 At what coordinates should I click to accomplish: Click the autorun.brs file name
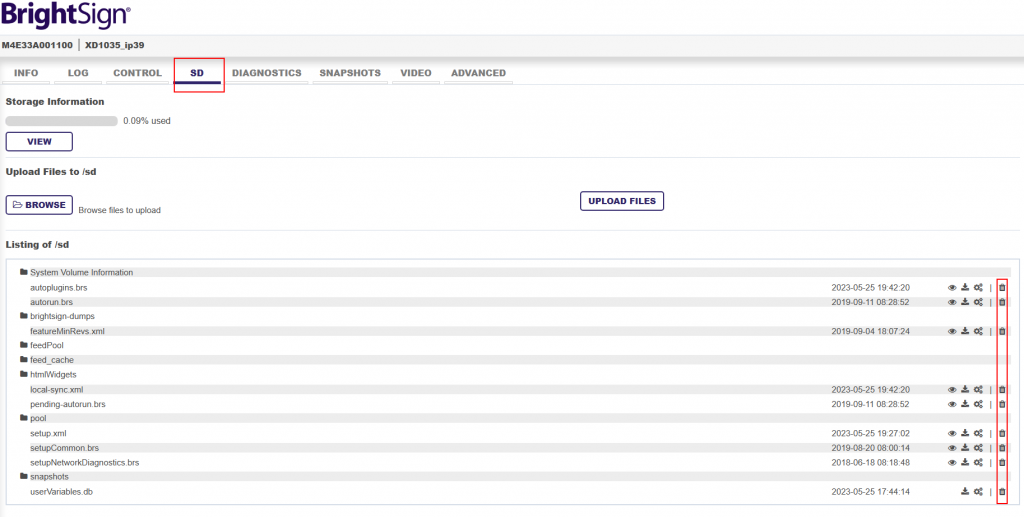(x=52, y=302)
